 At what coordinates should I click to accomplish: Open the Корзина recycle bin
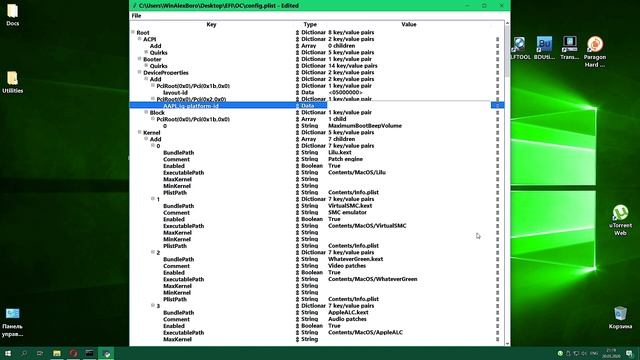[620, 318]
